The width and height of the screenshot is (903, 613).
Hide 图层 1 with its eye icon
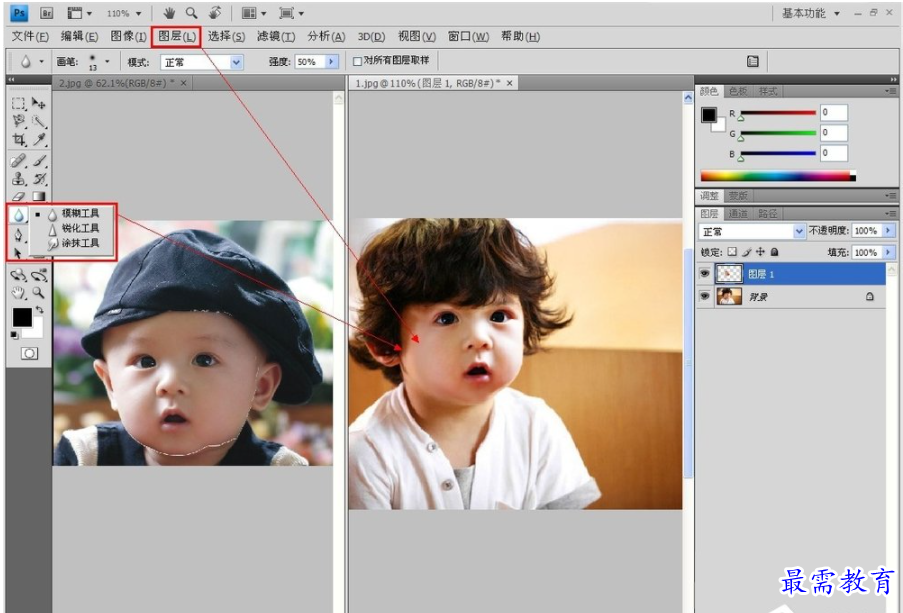pyautogui.click(x=704, y=274)
